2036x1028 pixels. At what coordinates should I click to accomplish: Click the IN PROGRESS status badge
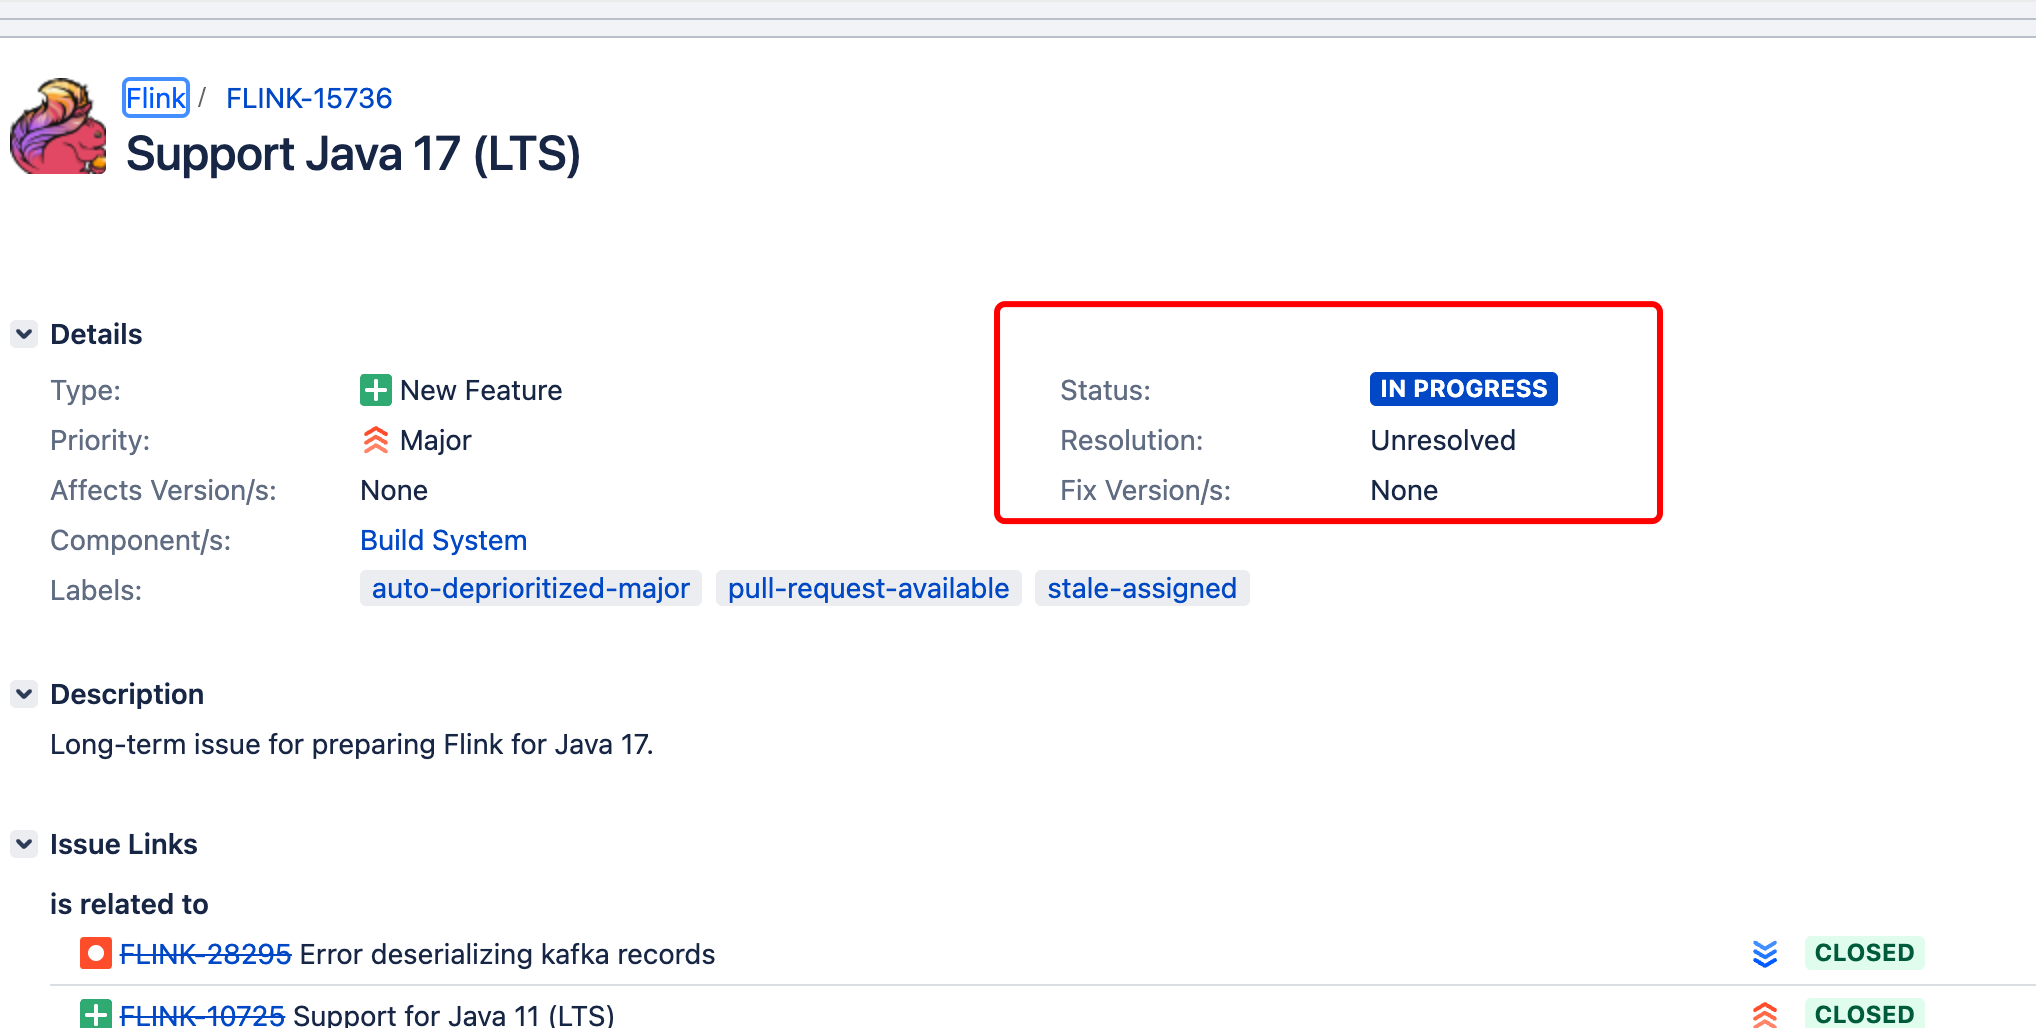click(1464, 389)
